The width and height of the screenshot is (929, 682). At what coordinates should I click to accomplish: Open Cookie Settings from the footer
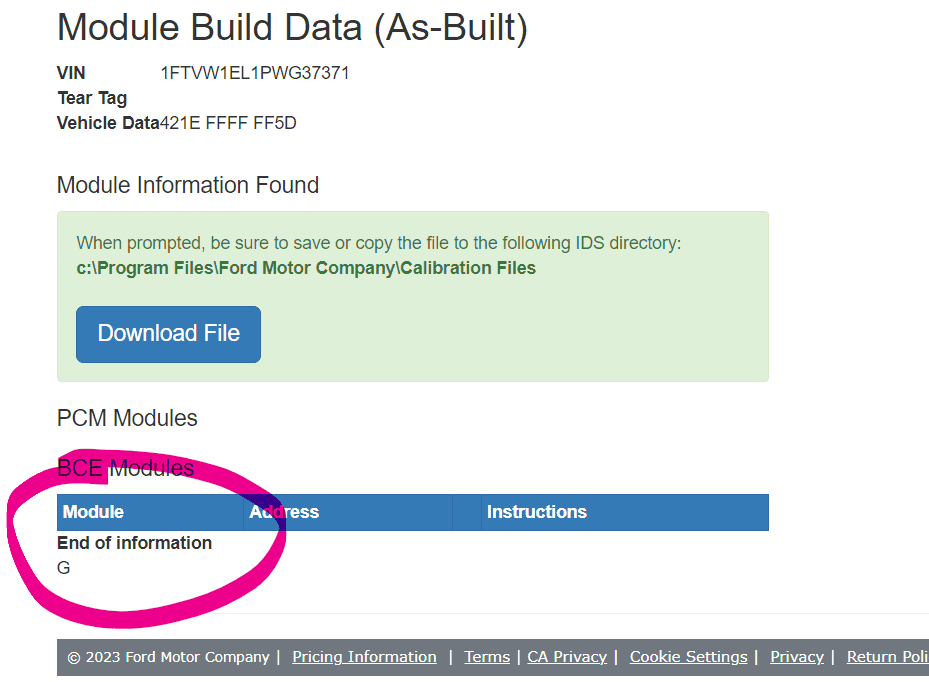coord(688,657)
